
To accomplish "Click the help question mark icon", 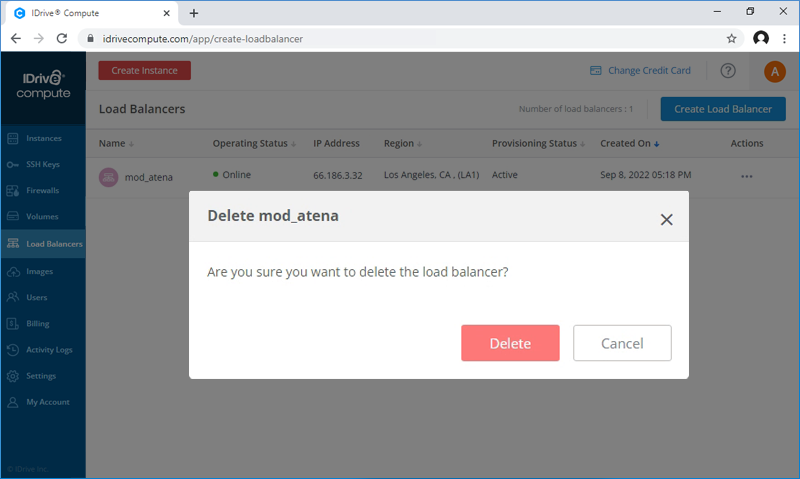I will [728, 71].
